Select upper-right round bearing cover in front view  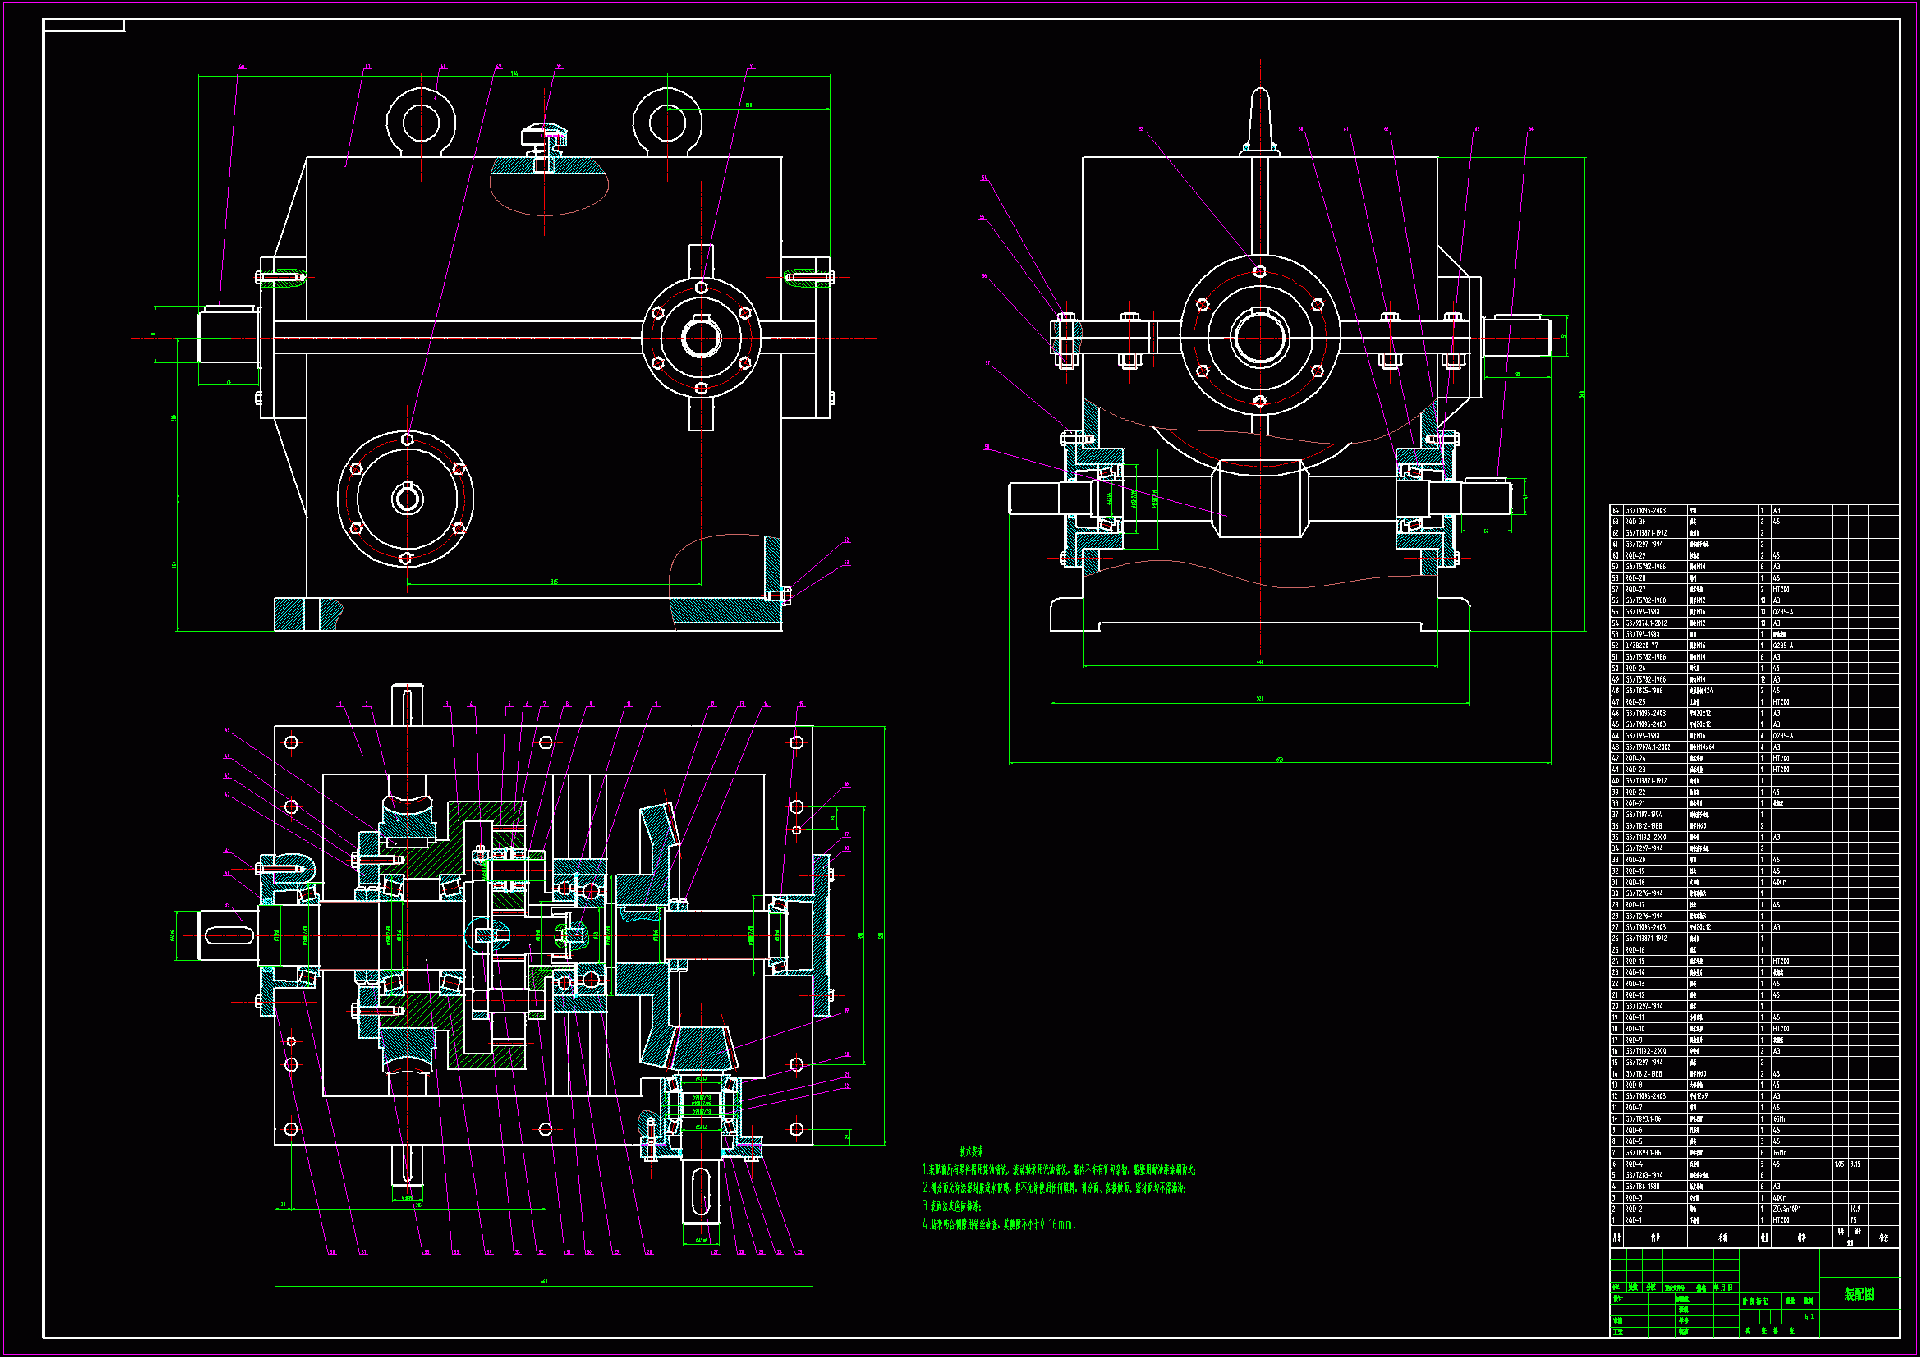701,338
